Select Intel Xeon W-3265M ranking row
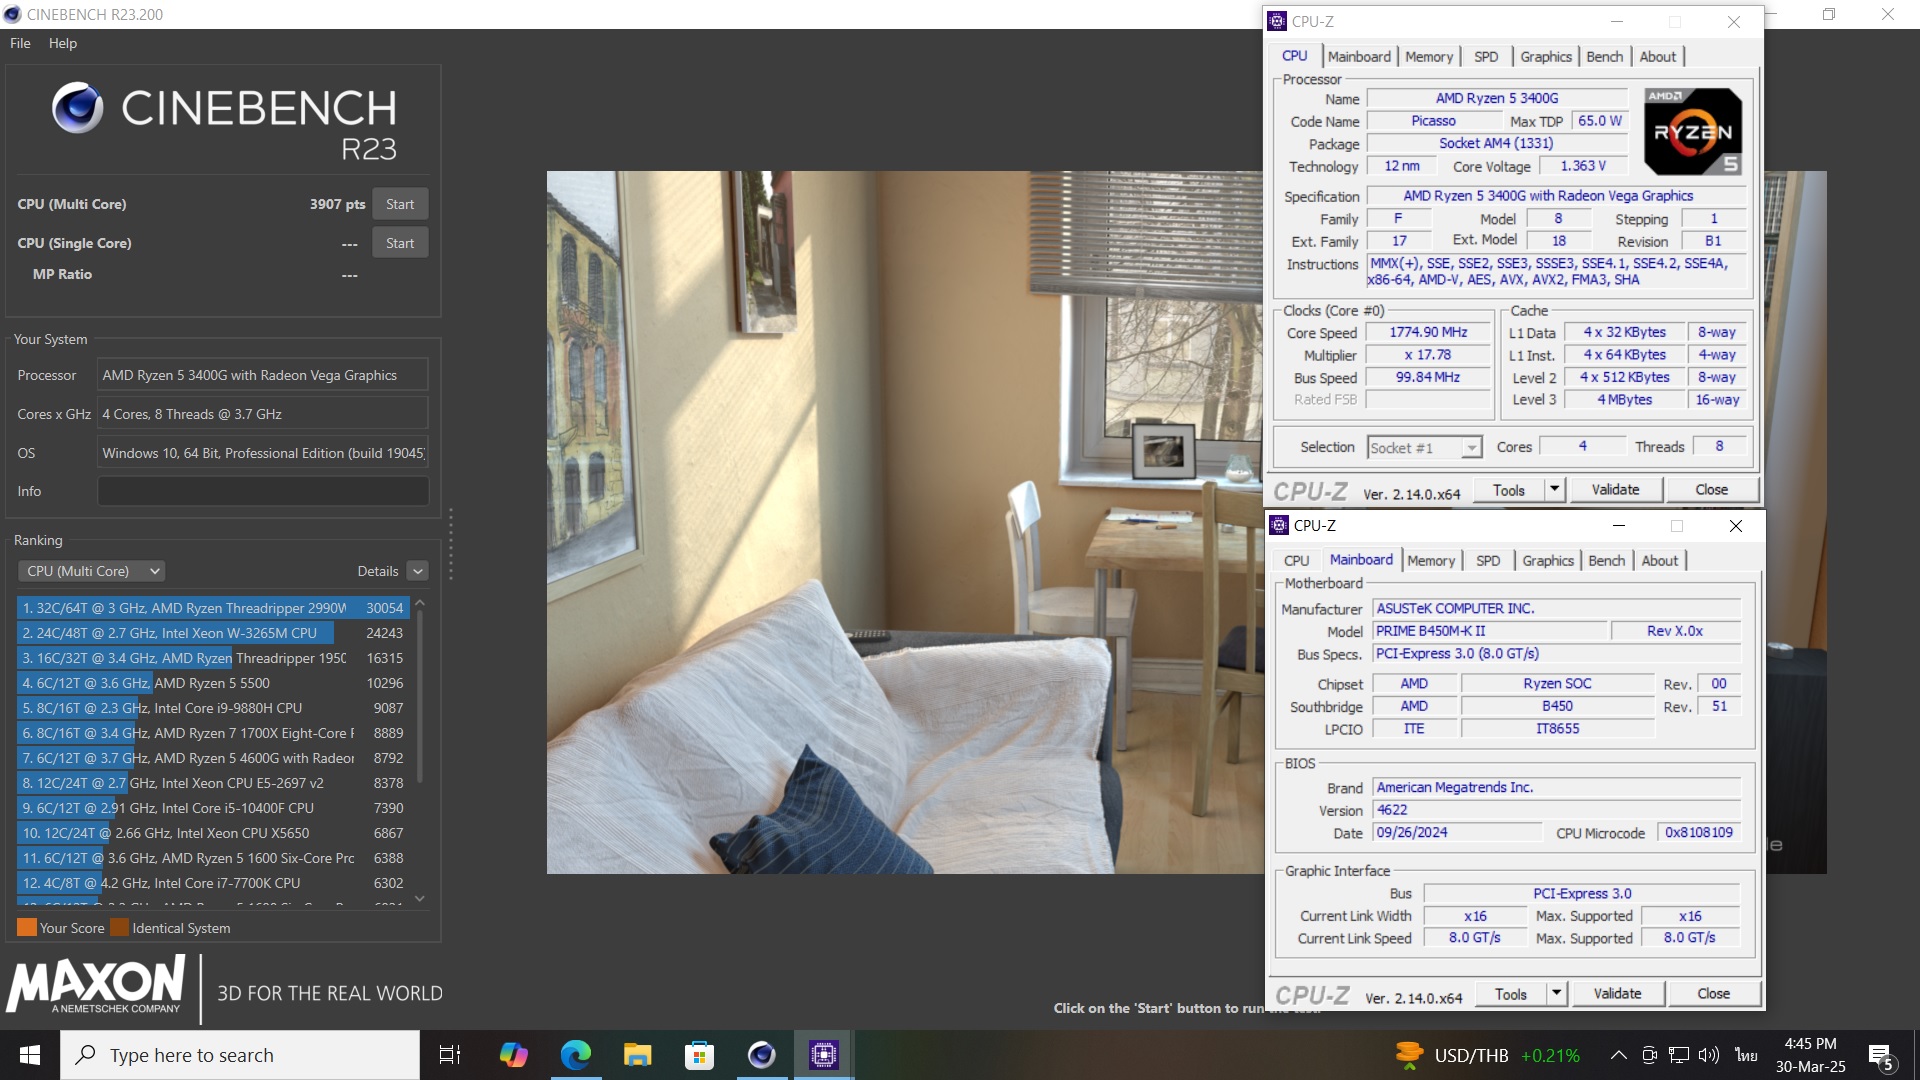Image resolution: width=1920 pixels, height=1080 pixels. coord(213,633)
